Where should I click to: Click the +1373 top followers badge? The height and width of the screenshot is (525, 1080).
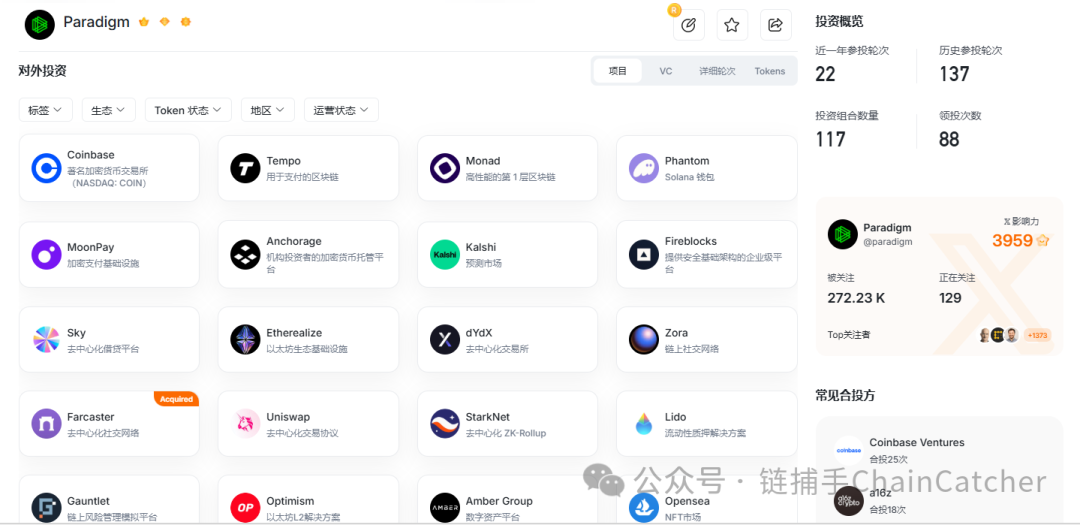point(1037,335)
